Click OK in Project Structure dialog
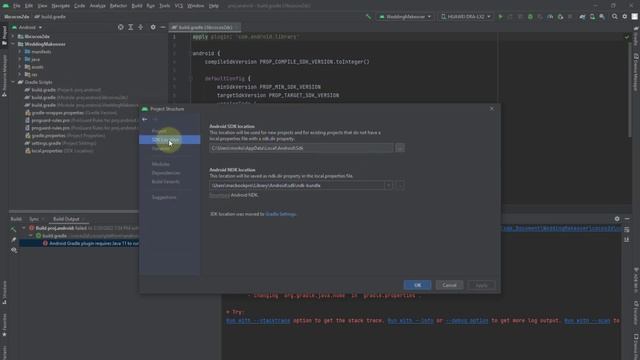640x360 pixels. [x=418, y=285]
